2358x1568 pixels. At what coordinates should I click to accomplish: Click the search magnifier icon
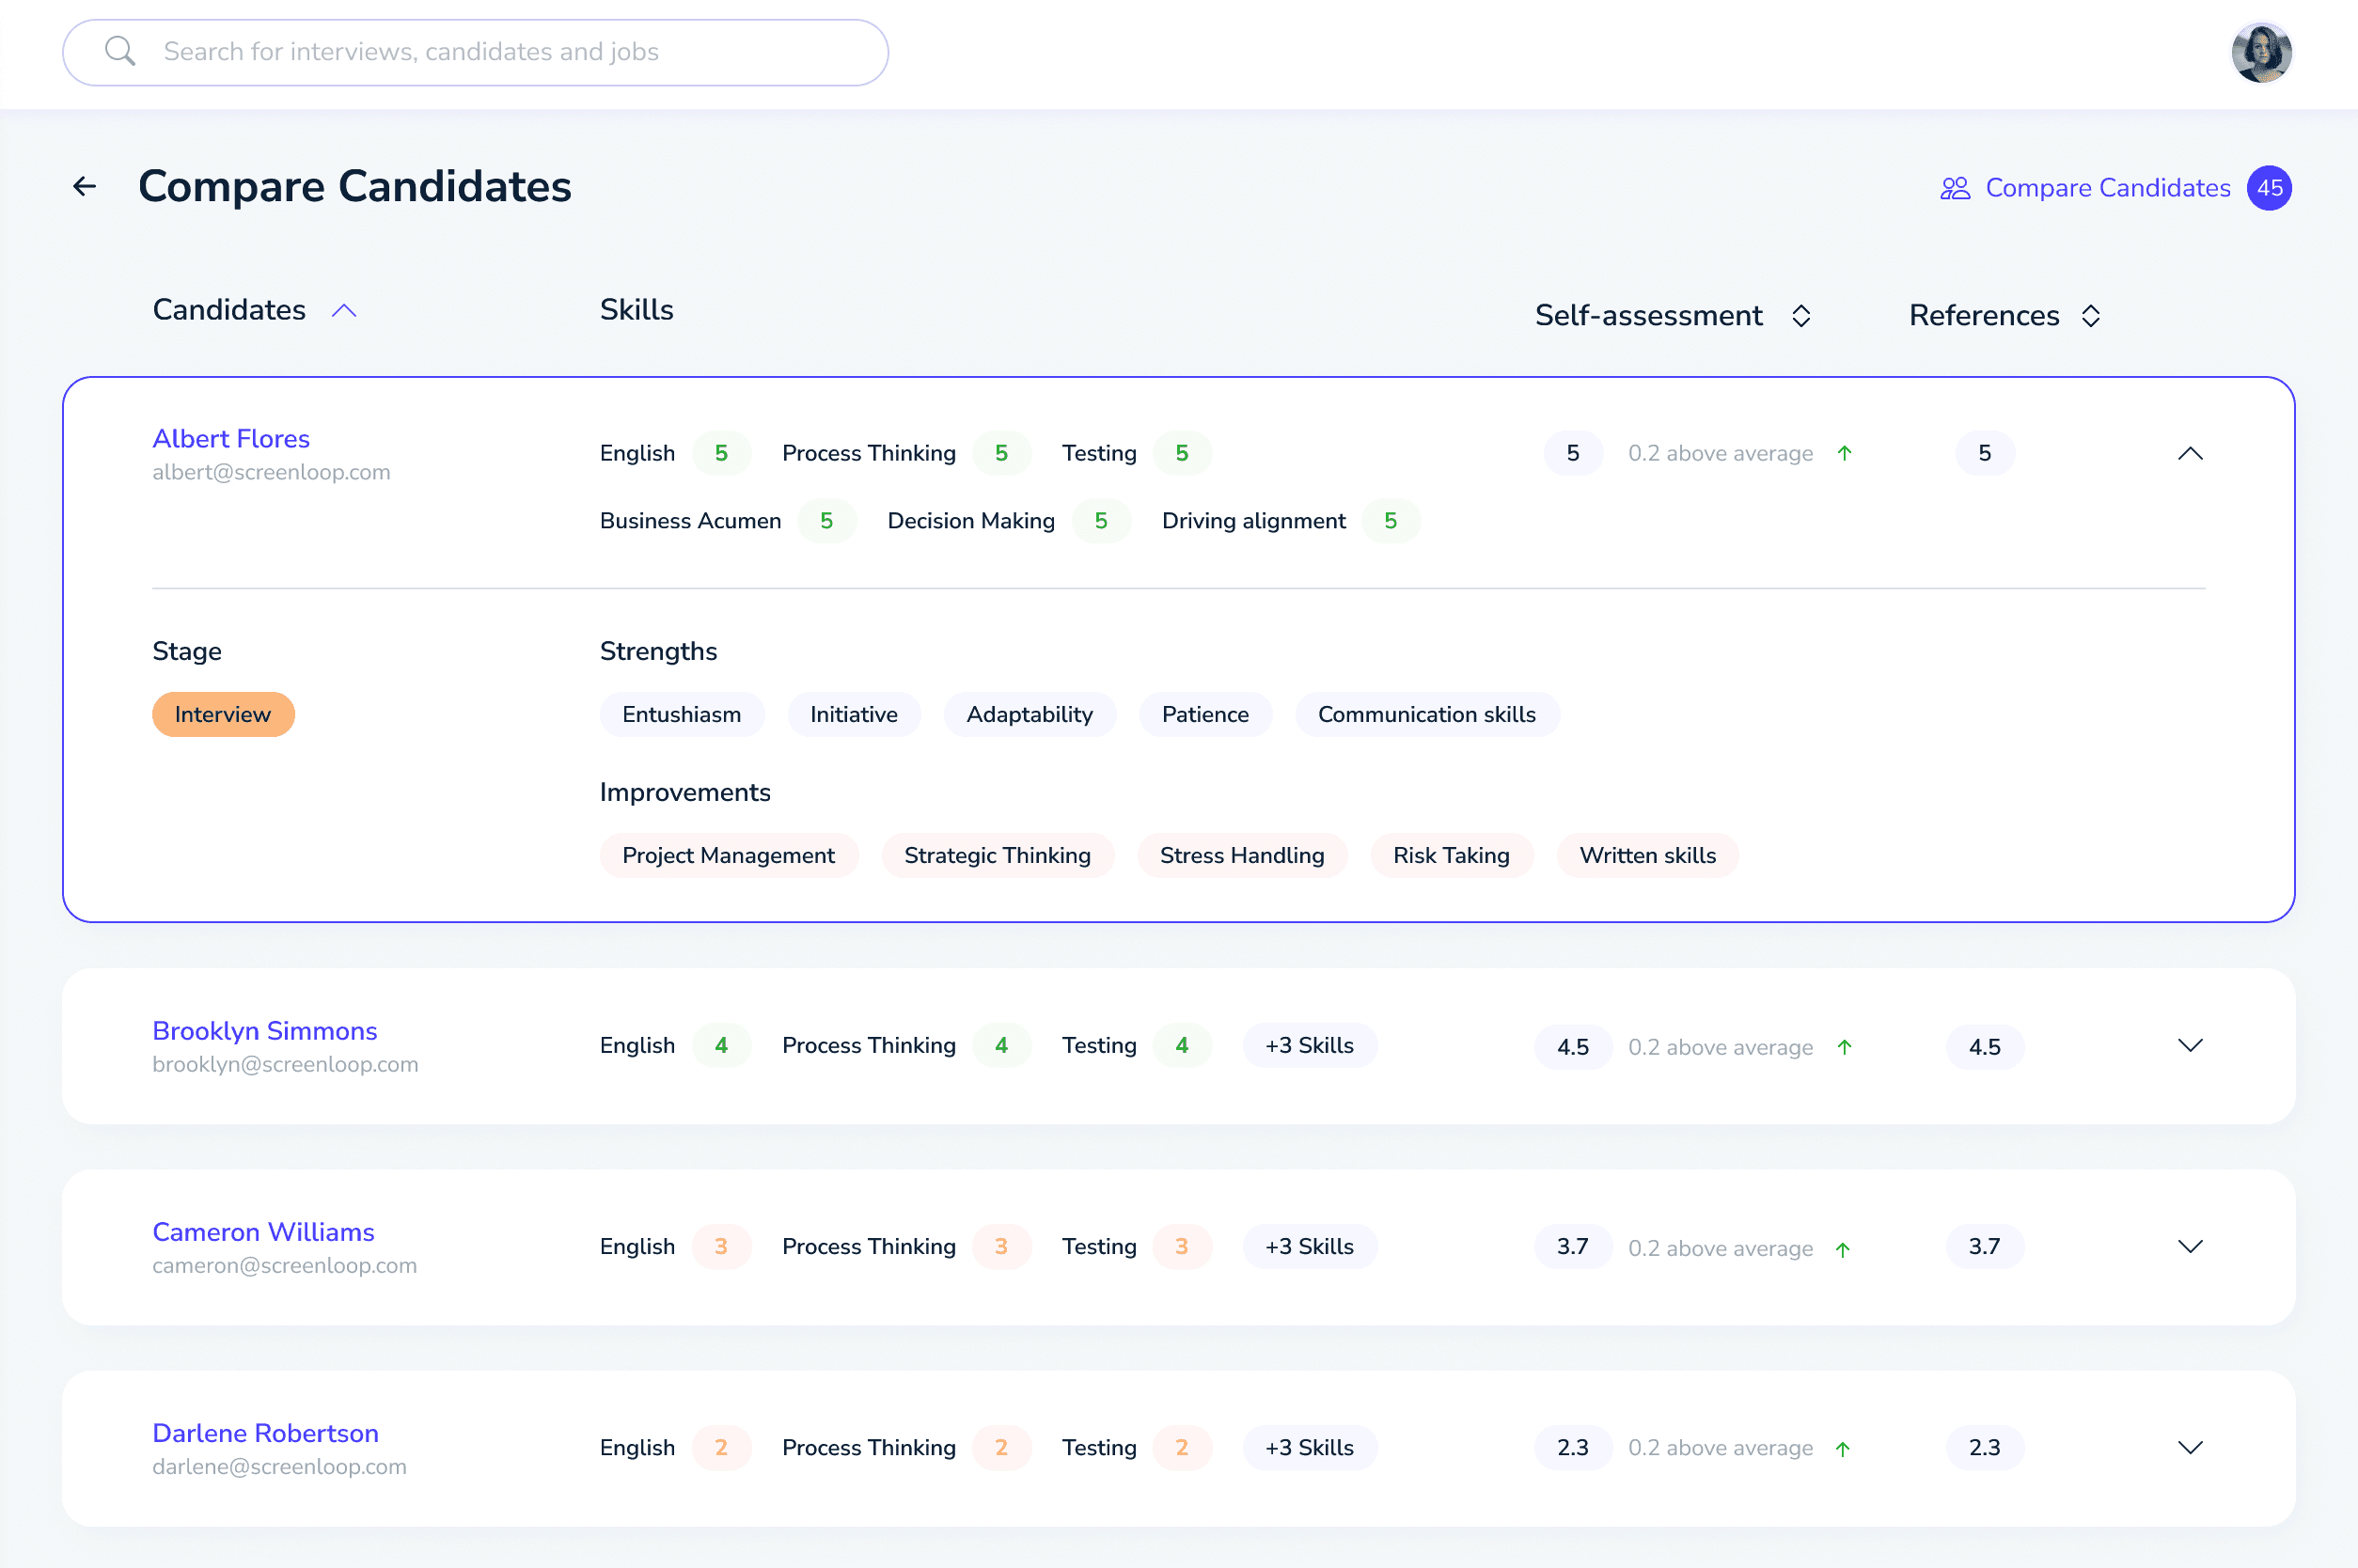(x=120, y=51)
